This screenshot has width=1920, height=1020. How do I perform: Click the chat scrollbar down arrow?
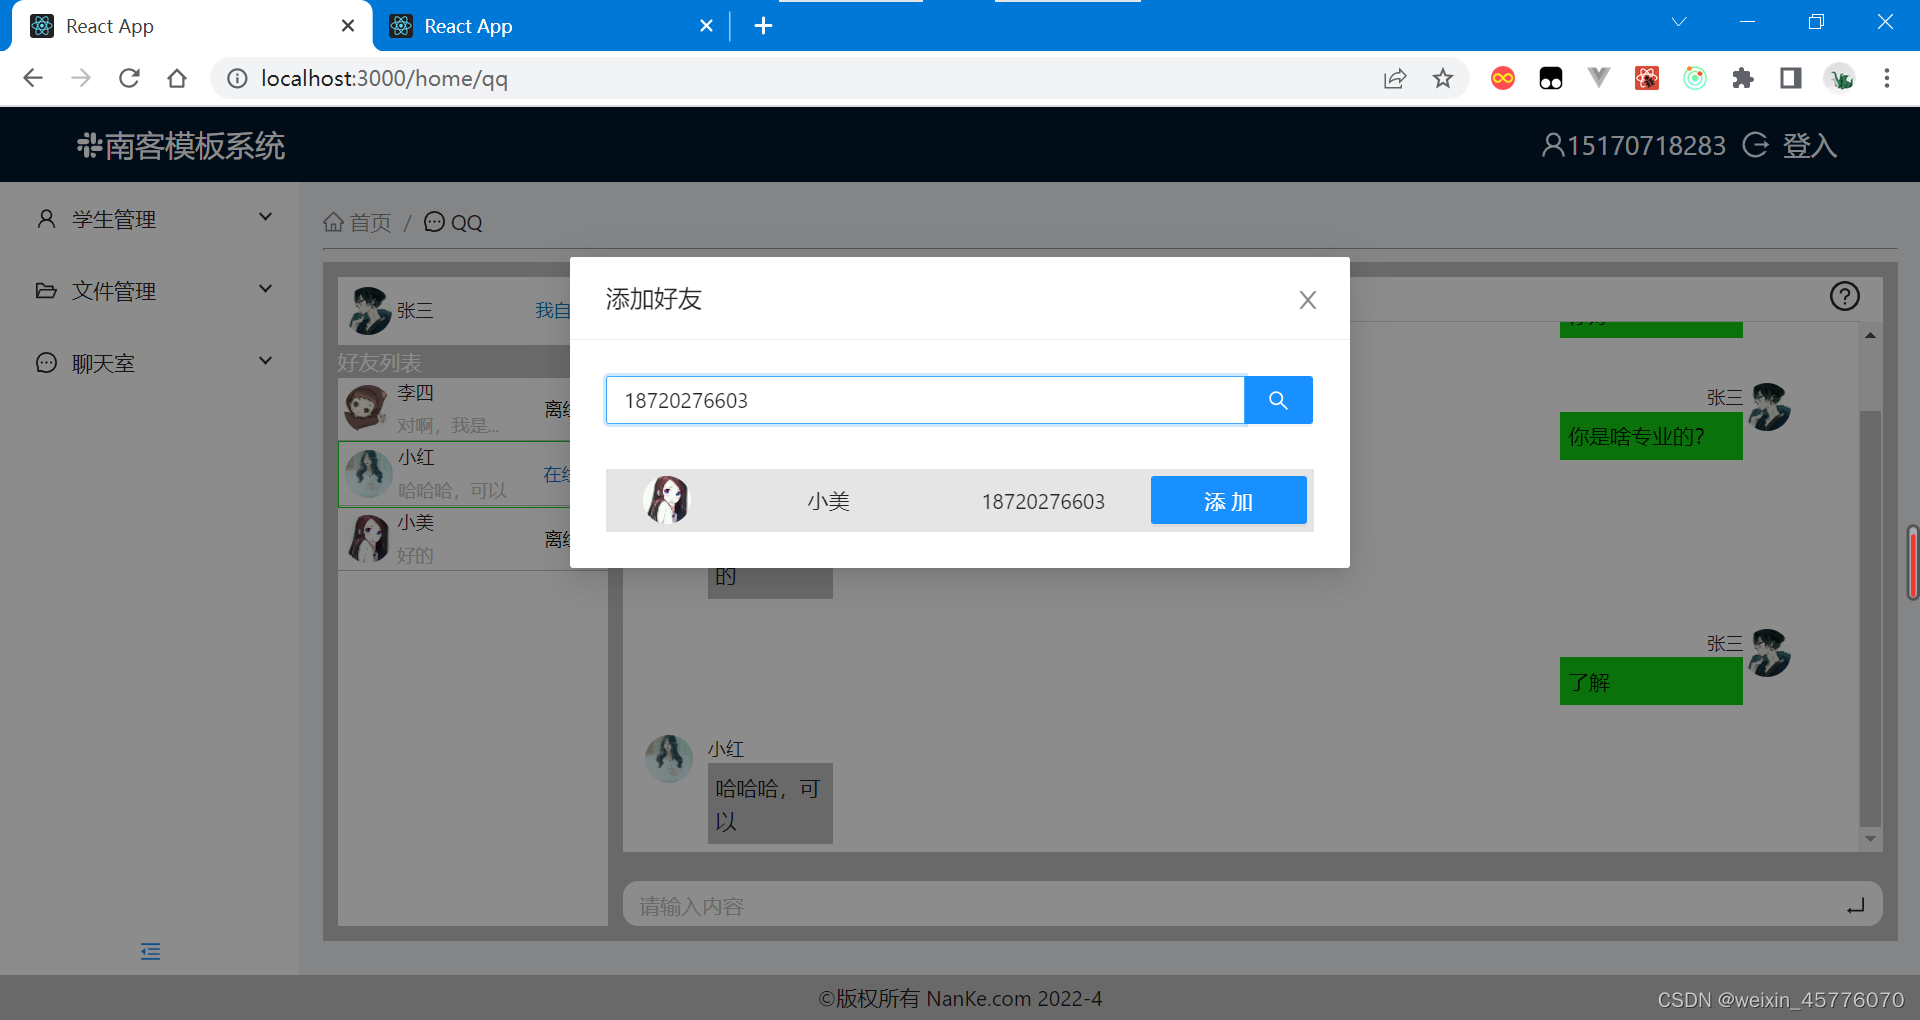point(1870,839)
